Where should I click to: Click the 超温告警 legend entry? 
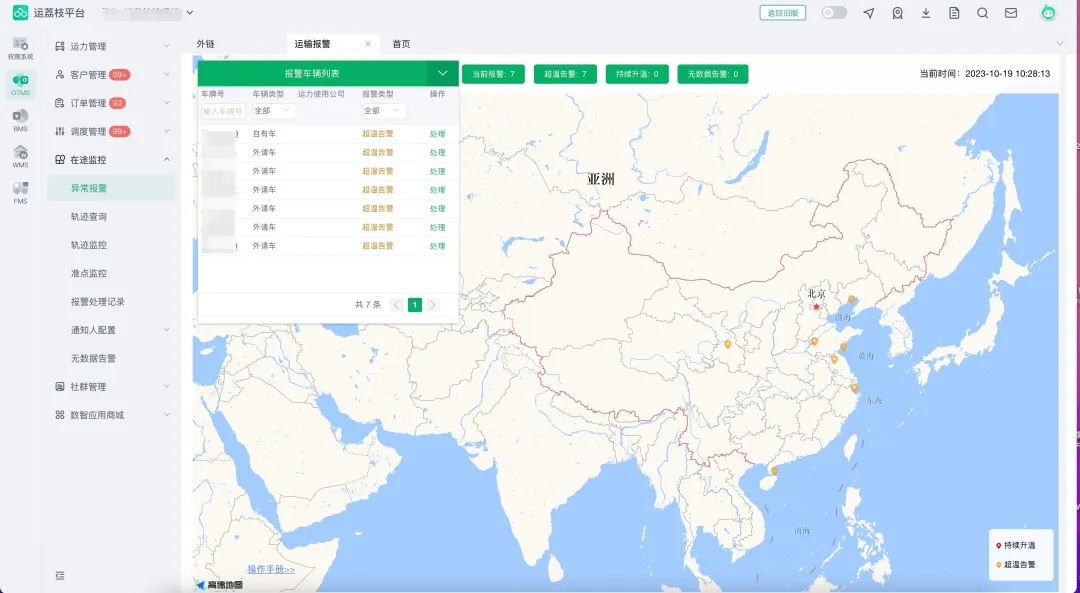[x=1015, y=564]
